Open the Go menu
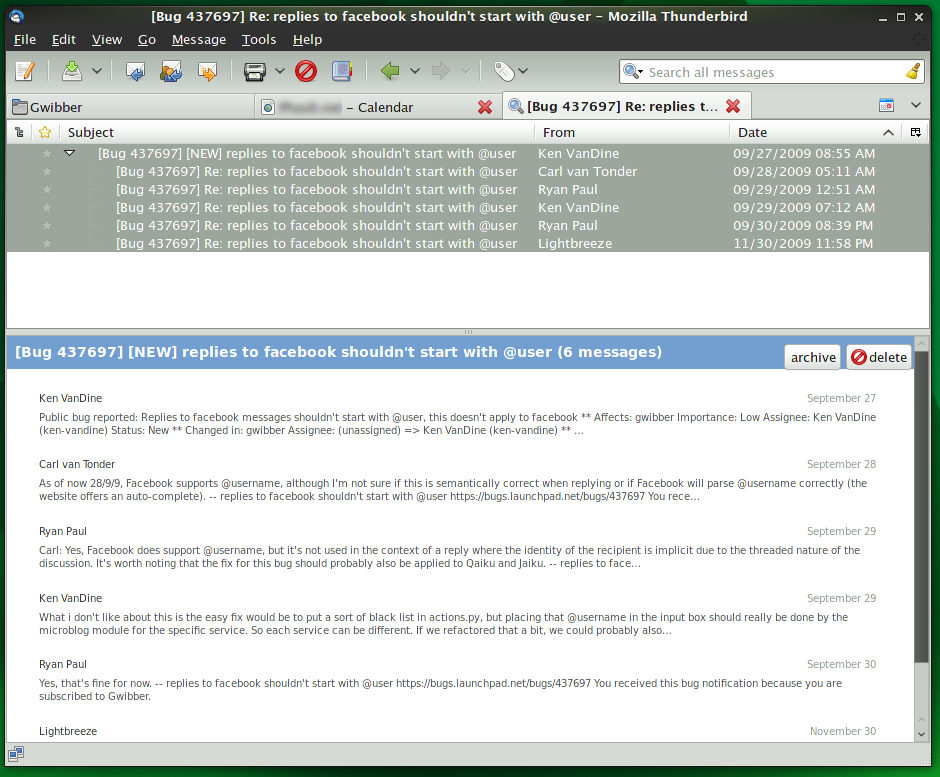This screenshot has height=777, width=940. (x=146, y=40)
